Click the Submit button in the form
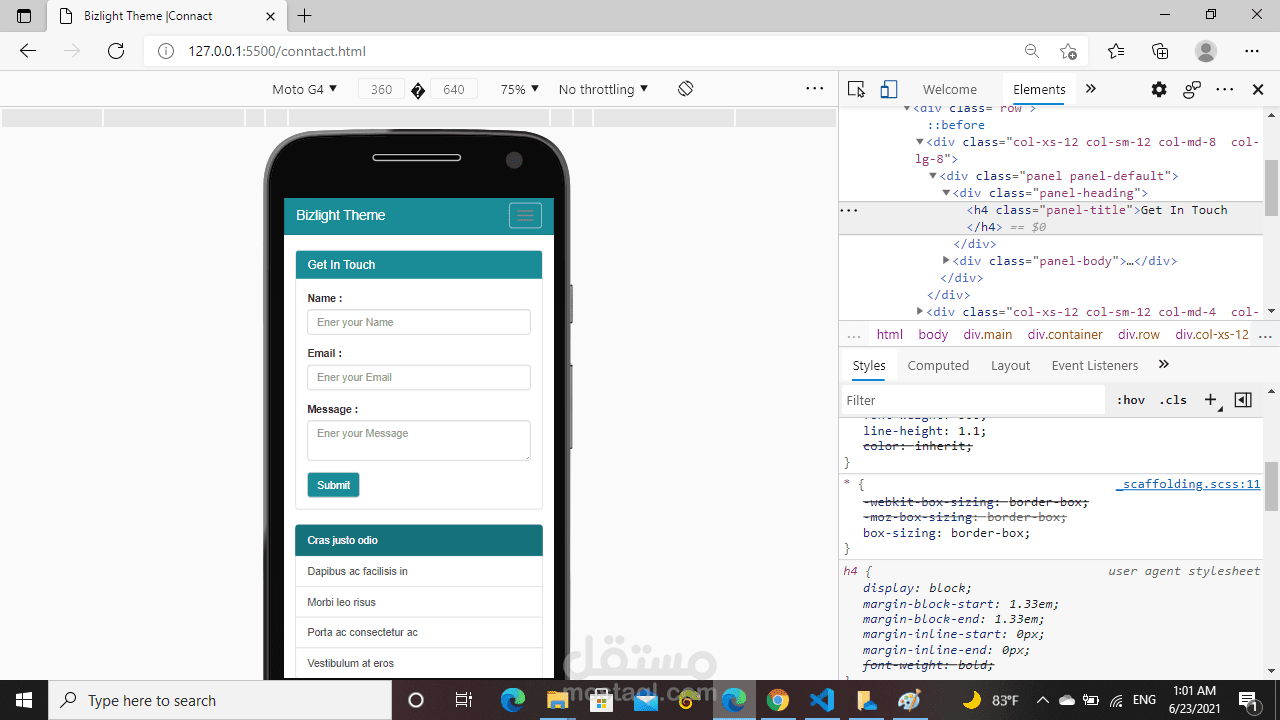1280x720 pixels. click(x=333, y=485)
